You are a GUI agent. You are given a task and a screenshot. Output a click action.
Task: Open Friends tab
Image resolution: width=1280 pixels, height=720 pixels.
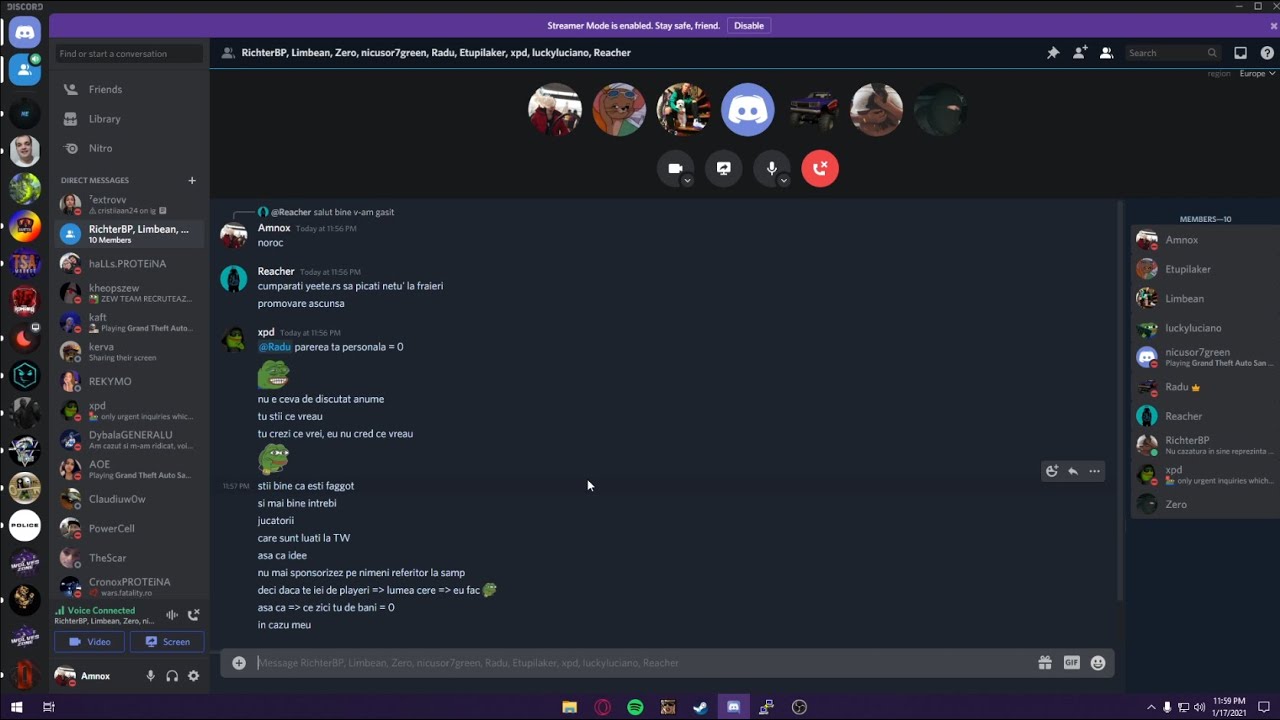point(129,89)
